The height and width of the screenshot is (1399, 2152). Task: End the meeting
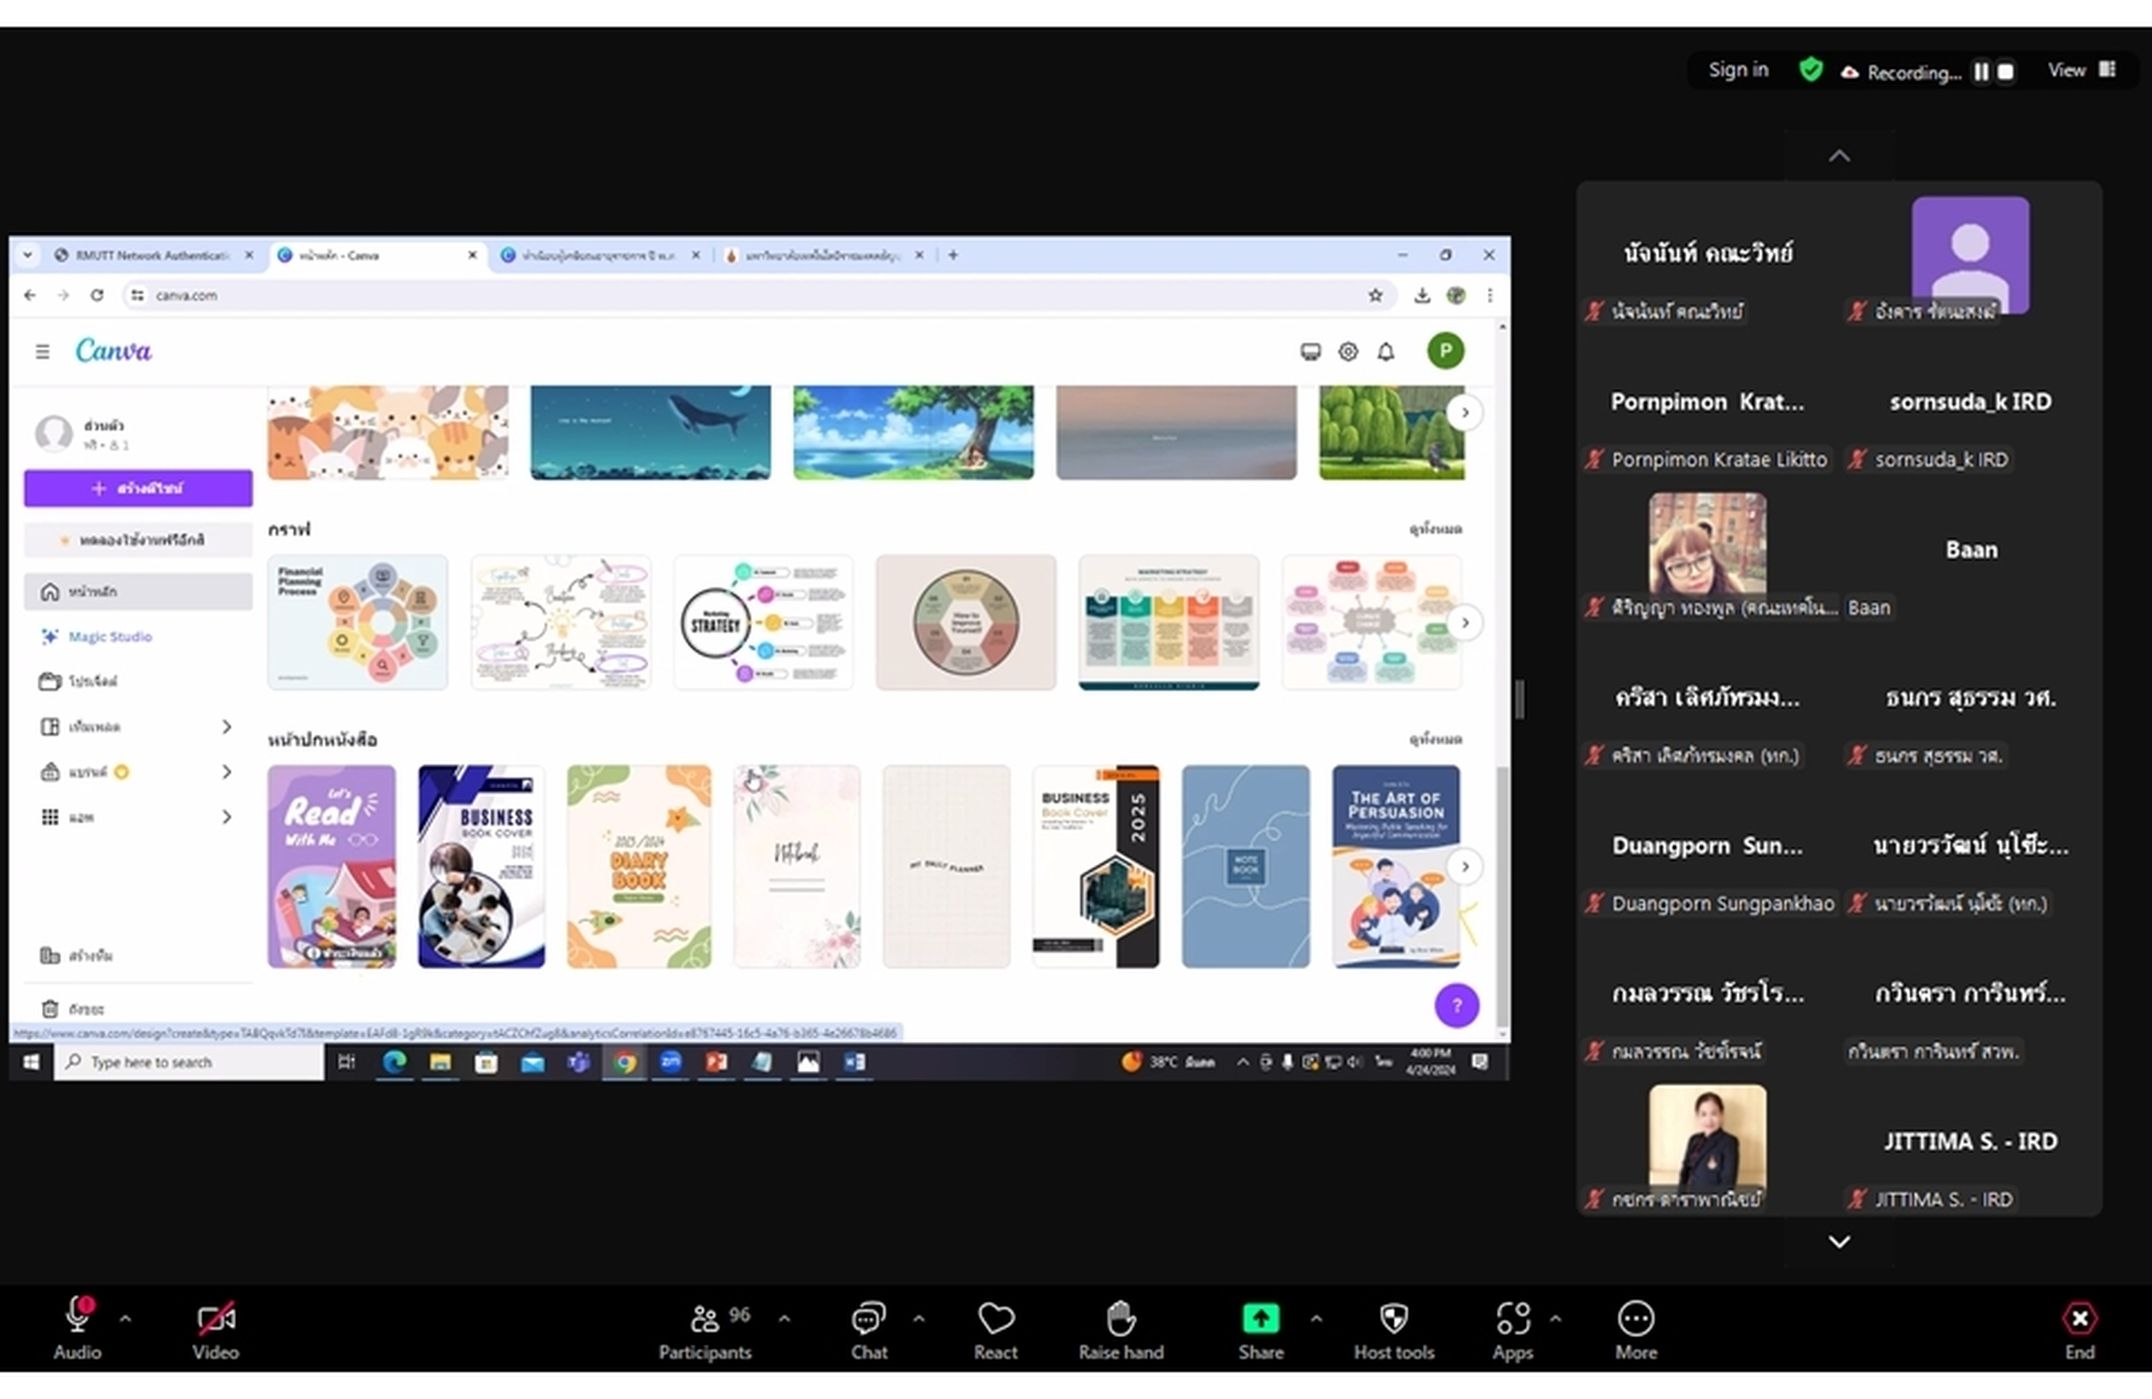pyautogui.click(x=2079, y=1331)
